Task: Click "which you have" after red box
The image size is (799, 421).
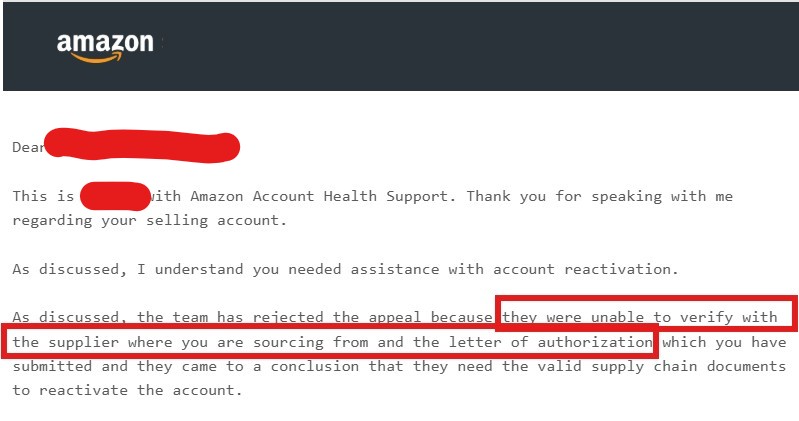Action: click(724, 342)
